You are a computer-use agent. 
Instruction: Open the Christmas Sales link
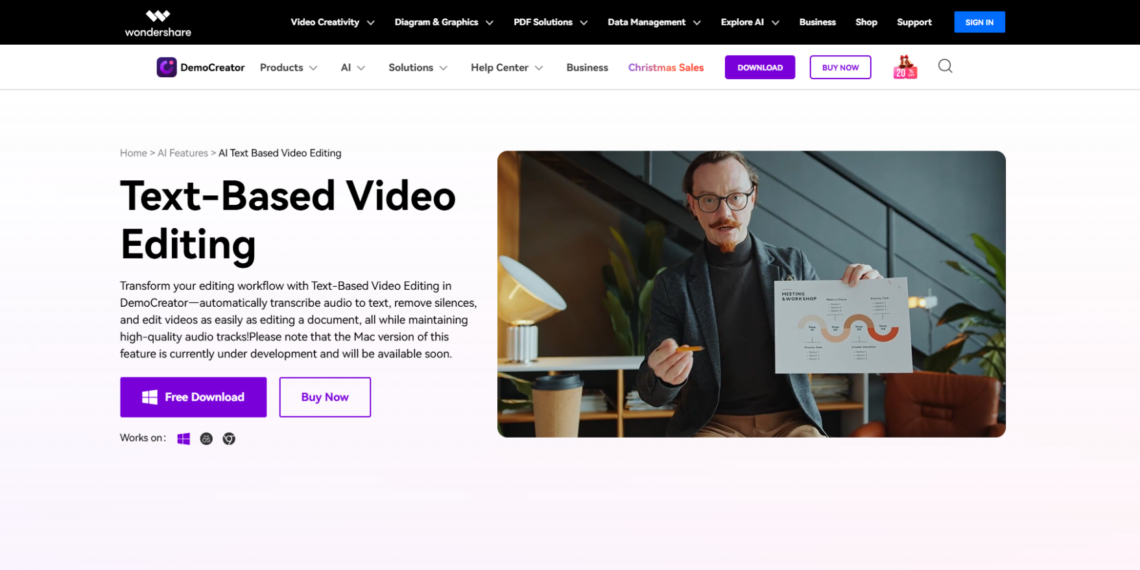tap(666, 68)
